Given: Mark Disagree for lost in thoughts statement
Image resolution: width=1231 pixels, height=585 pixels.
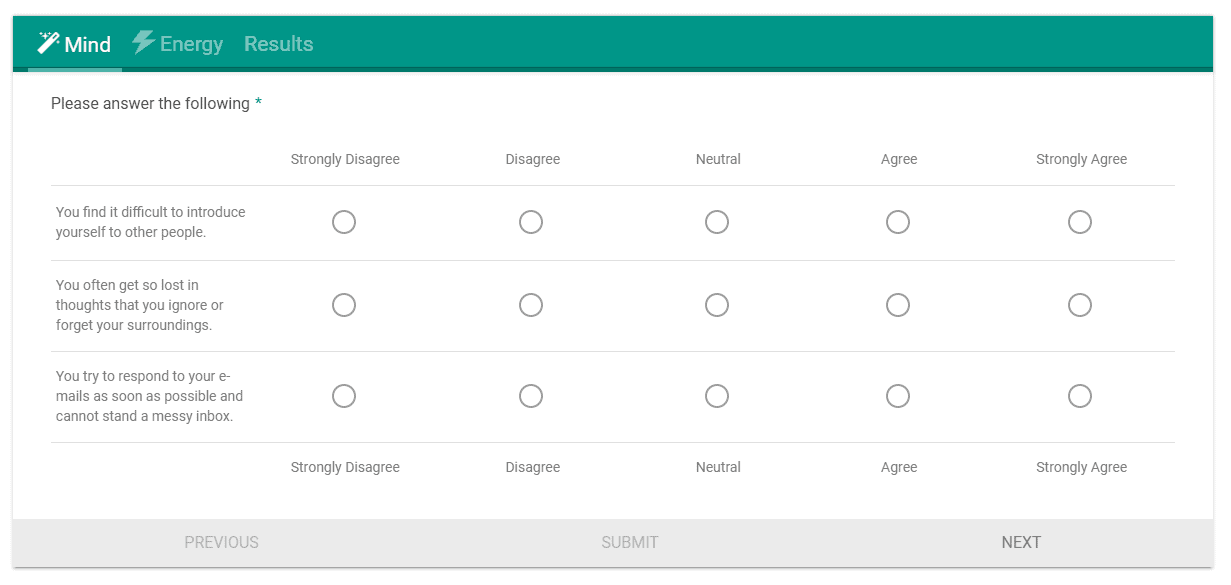Looking at the screenshot, I should [x=531, y=305].
